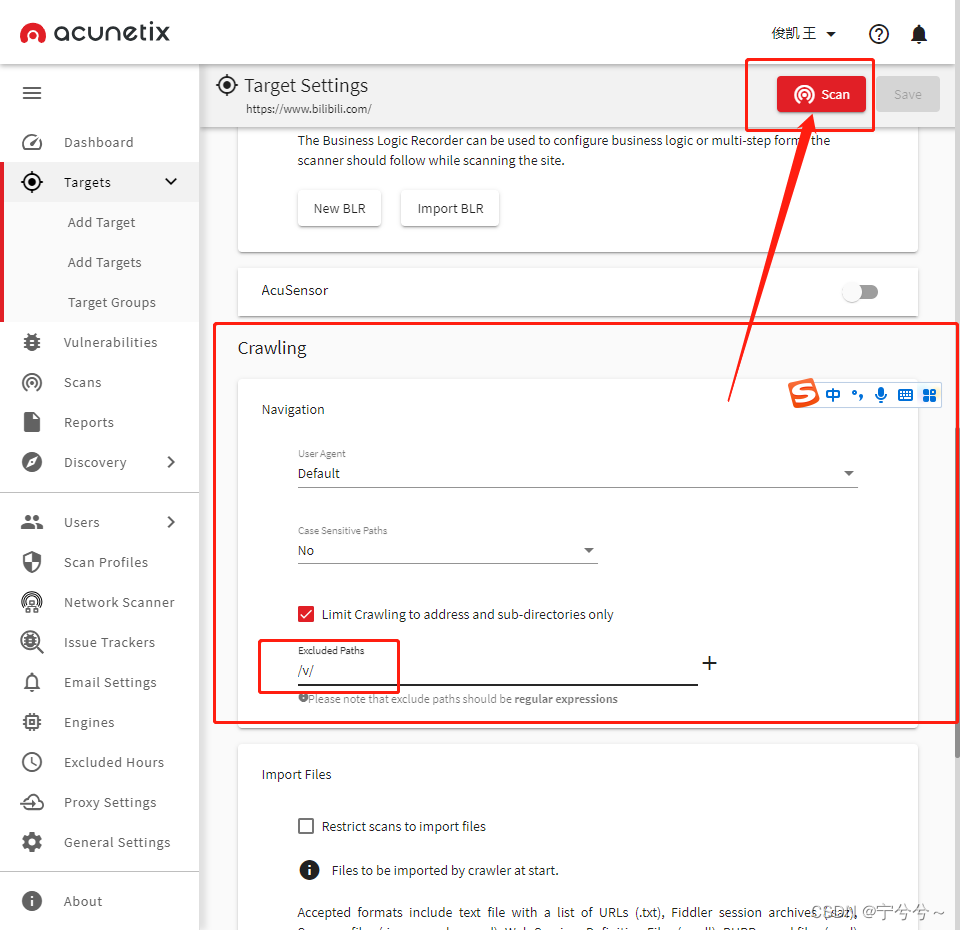Click the Excluded Paths input field

coord(497,671)
